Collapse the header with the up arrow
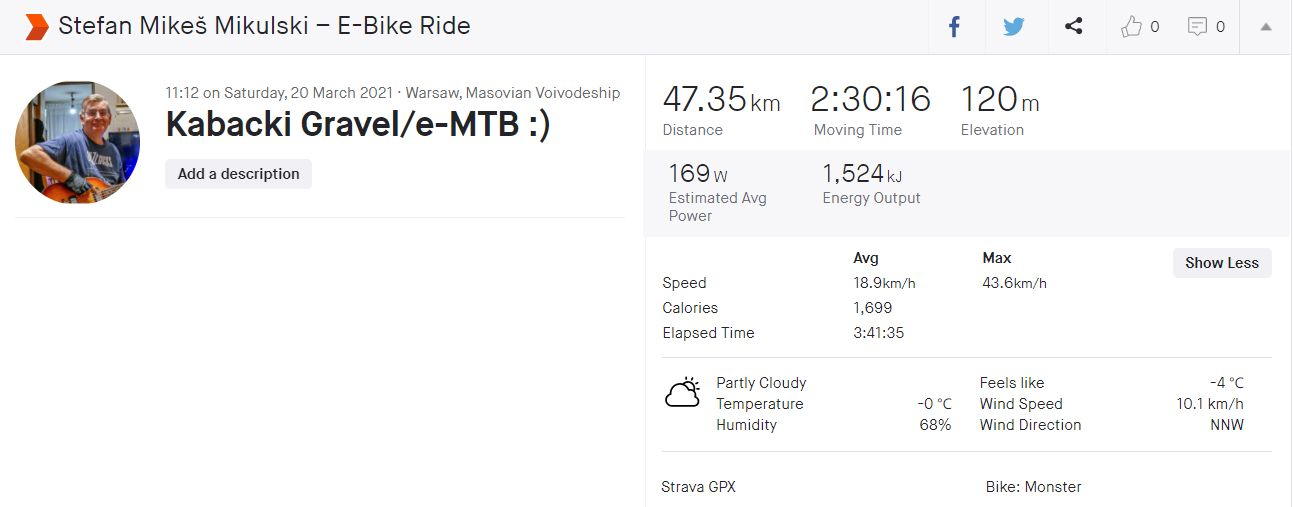Viewport: 1293px width, 507px height. (1266, 27)
